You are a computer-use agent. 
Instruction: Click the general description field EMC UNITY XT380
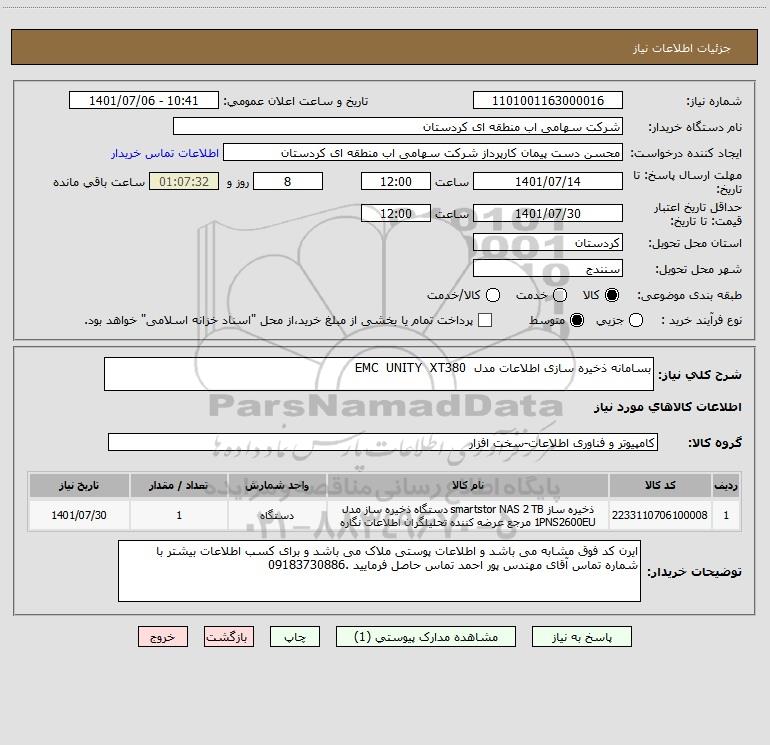click(x=379, y=374)
